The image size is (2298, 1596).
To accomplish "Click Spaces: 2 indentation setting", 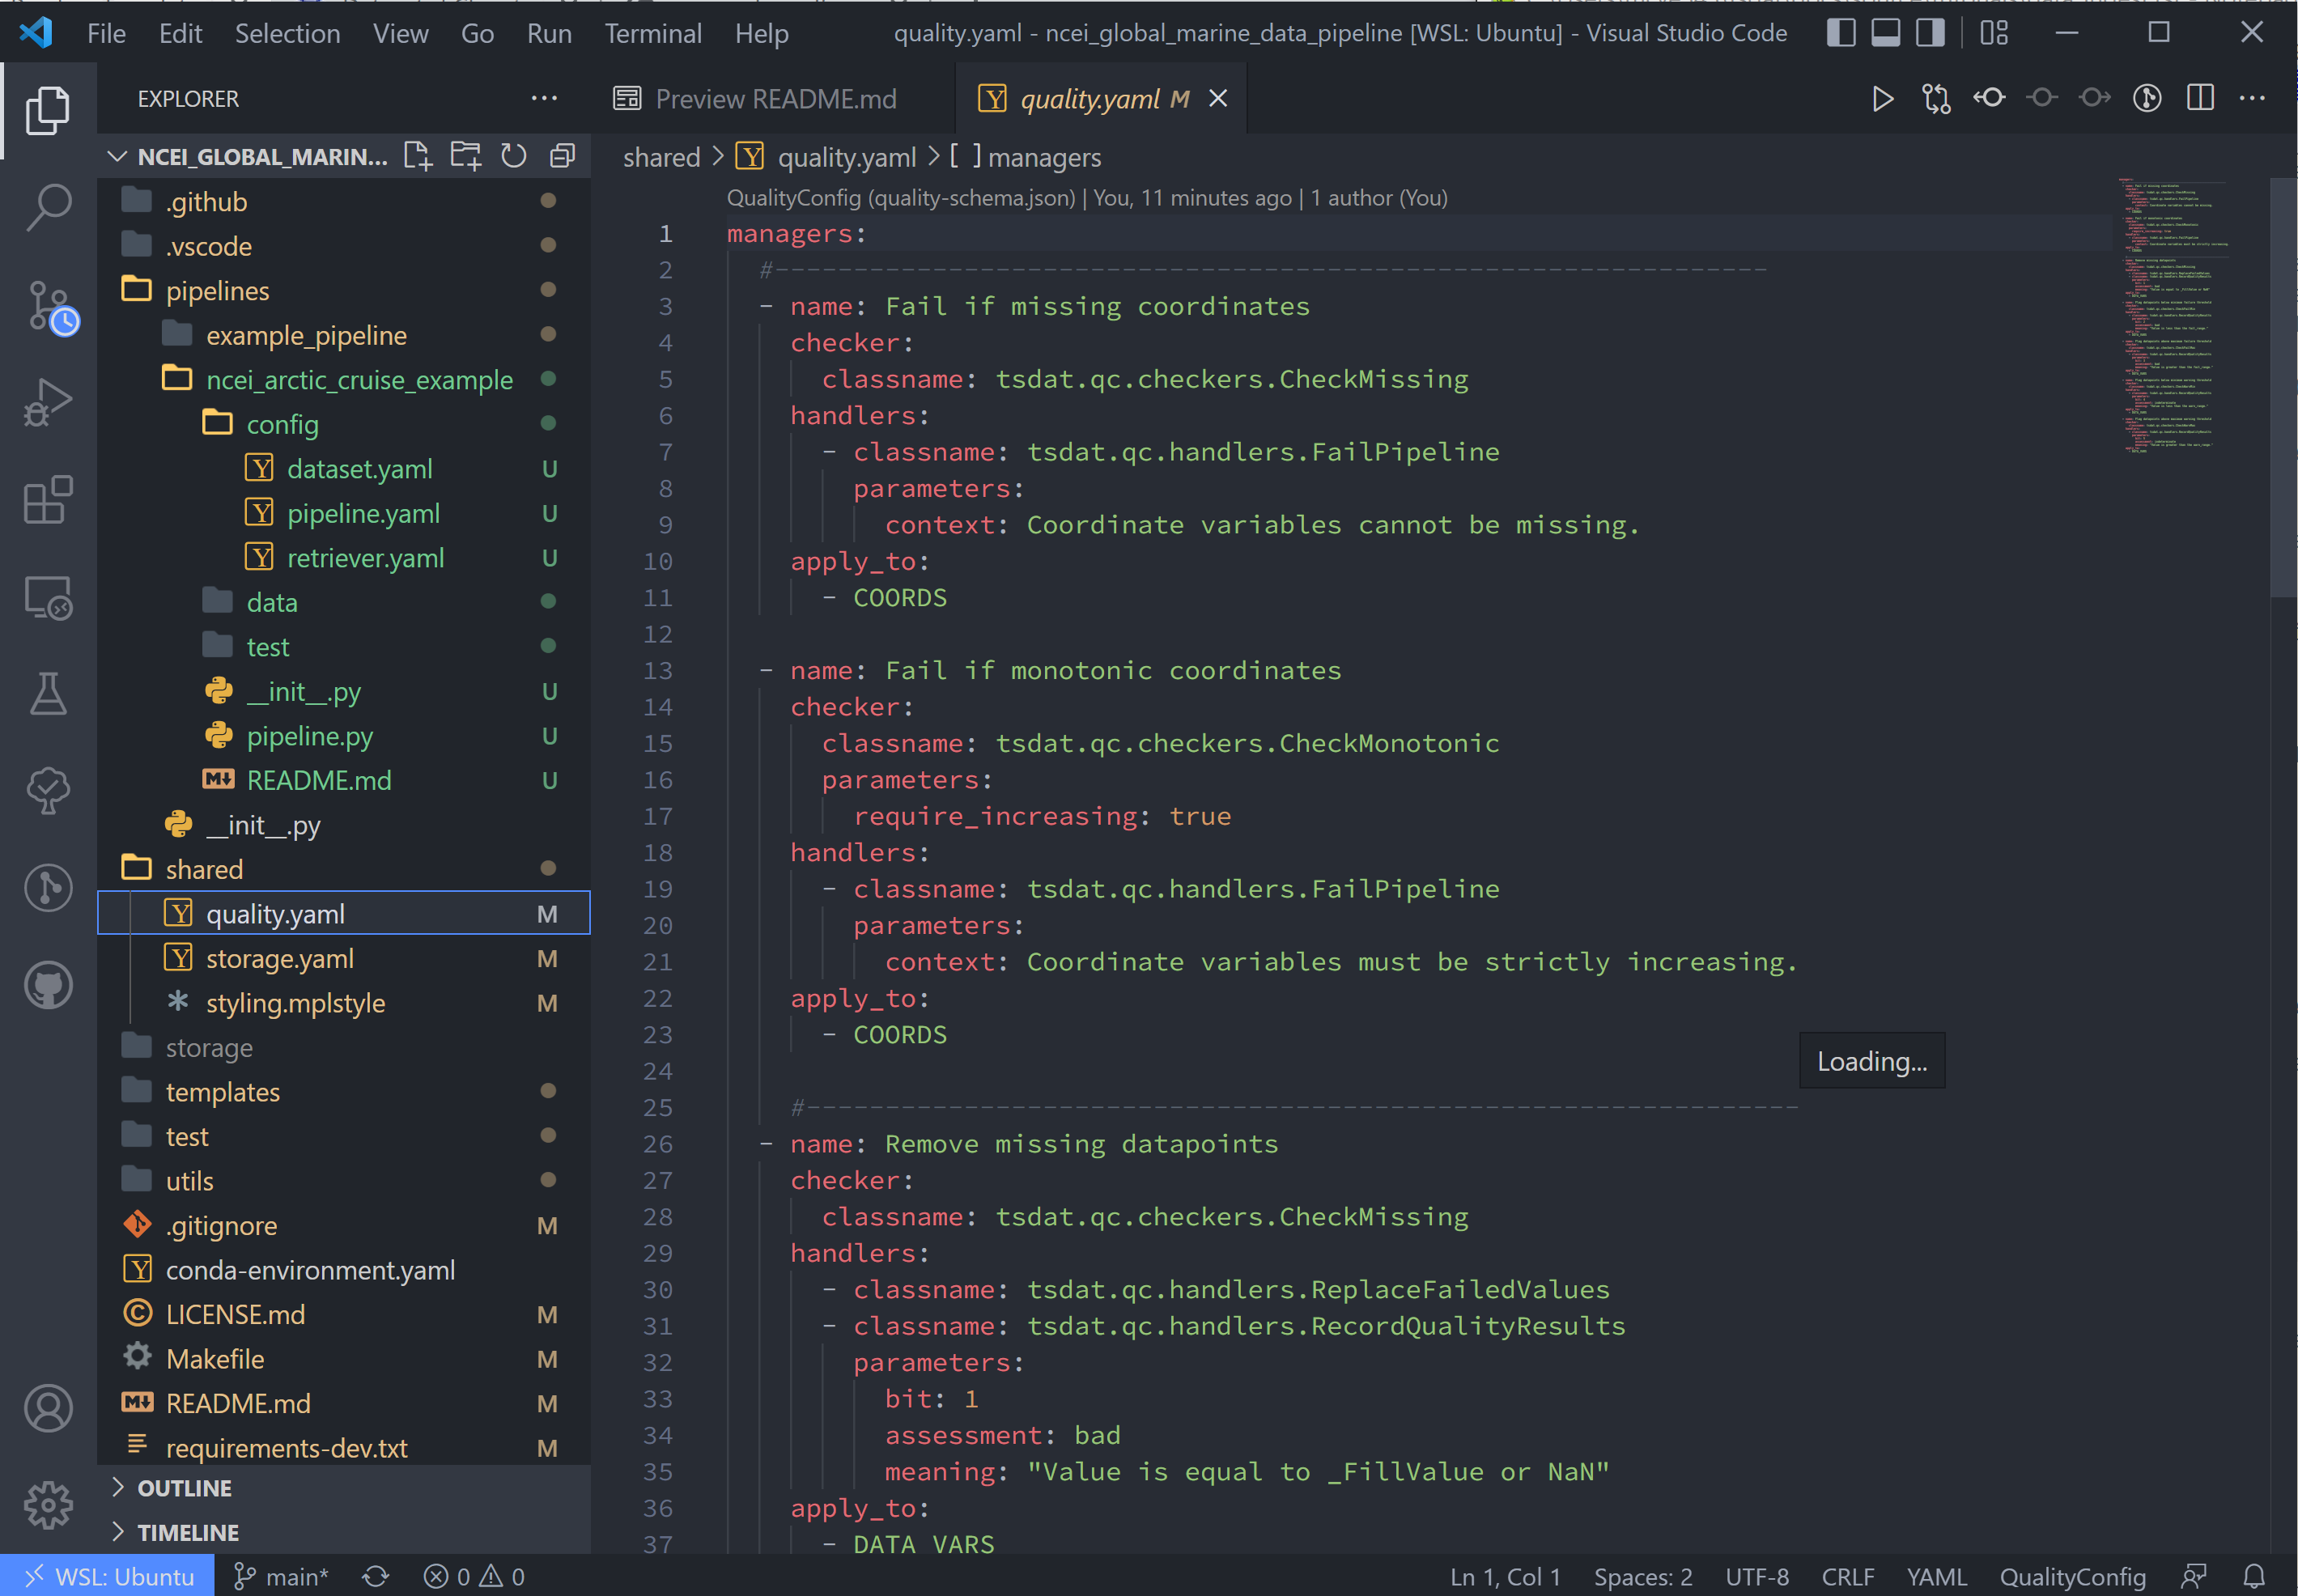I will pyautogui.click(x=1643, y=1576).
